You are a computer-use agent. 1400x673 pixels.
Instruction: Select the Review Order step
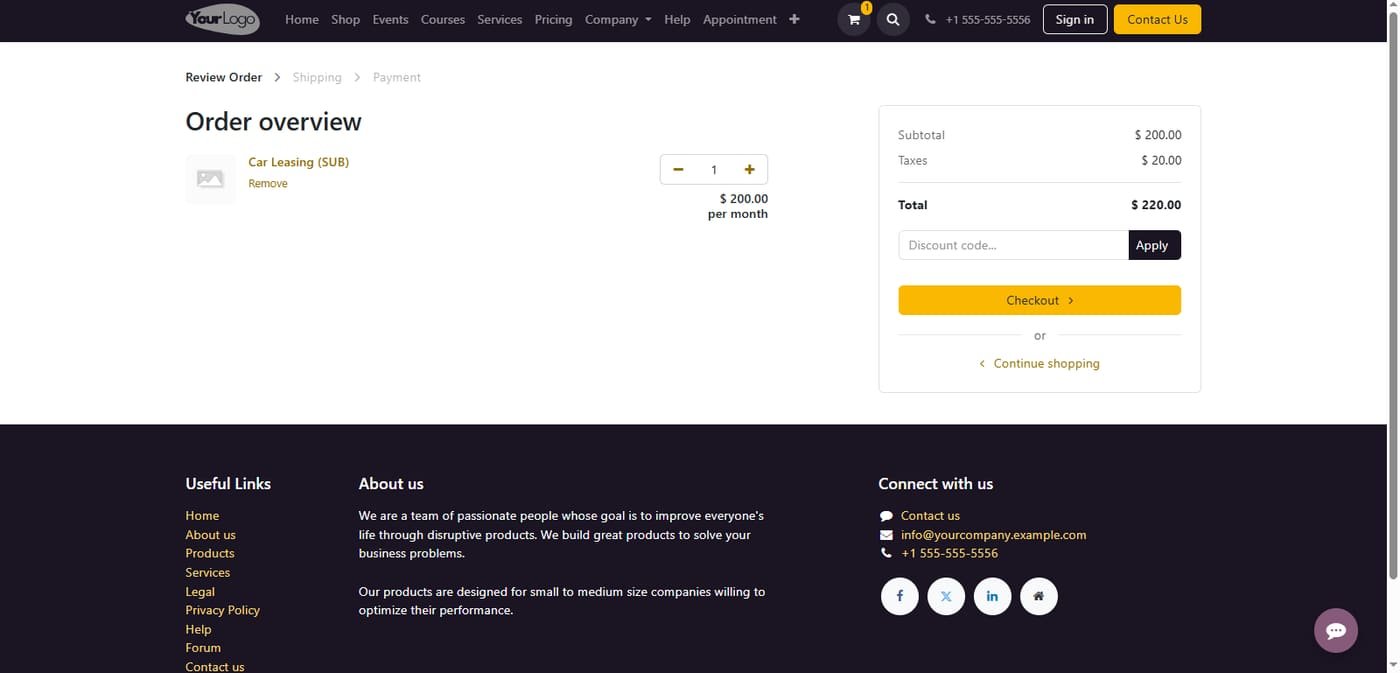(x=224, y=77)
